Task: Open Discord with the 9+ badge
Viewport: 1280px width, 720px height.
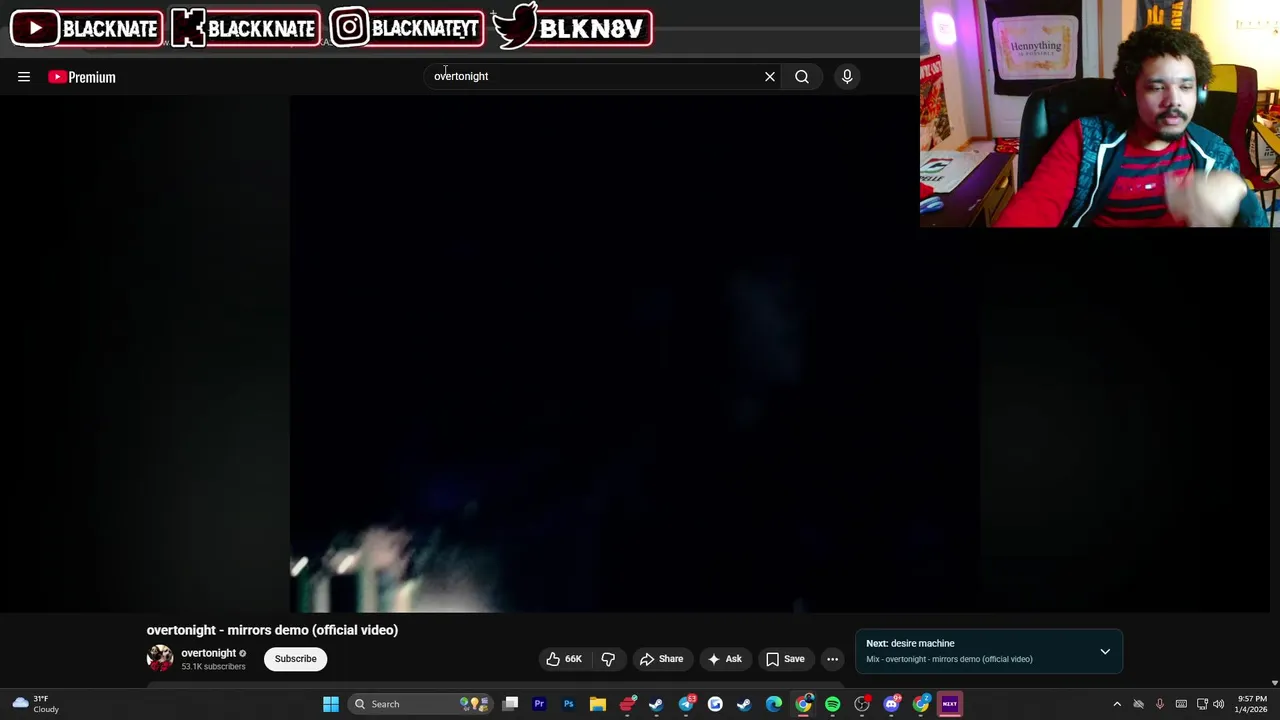Action: 892,704
